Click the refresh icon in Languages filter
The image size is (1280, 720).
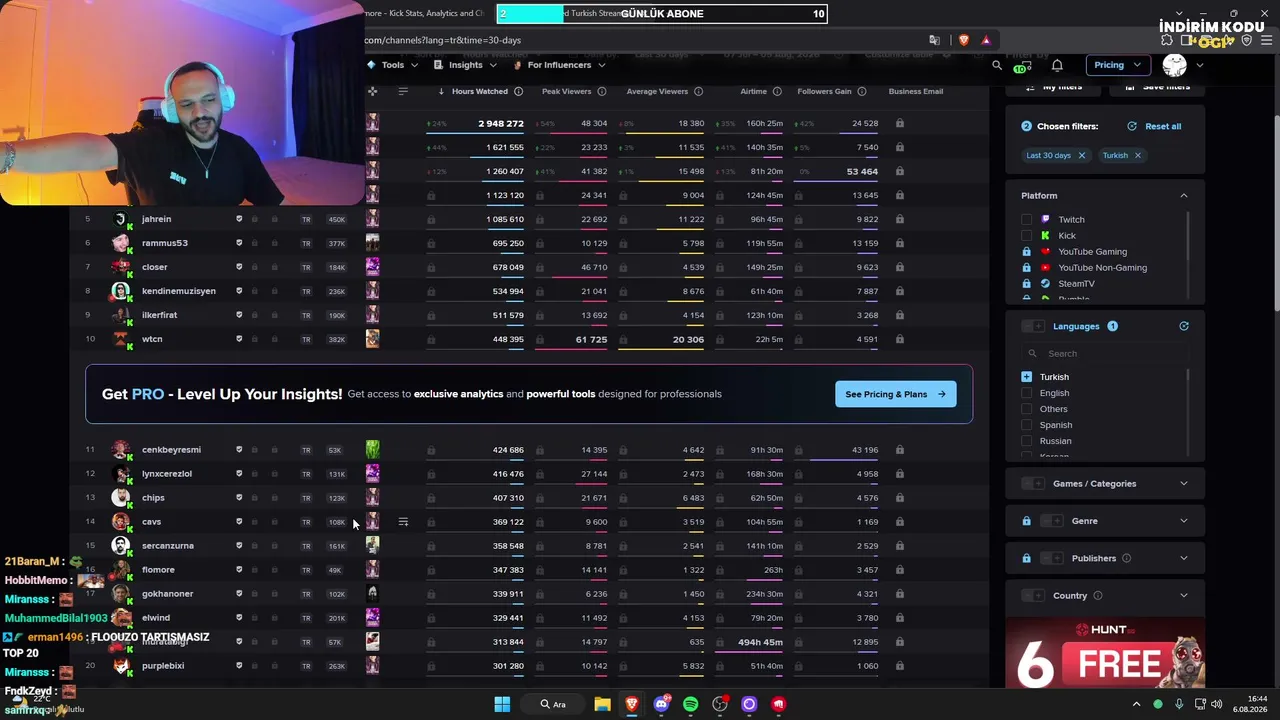pyautogui.click(x=1184, y=326)
